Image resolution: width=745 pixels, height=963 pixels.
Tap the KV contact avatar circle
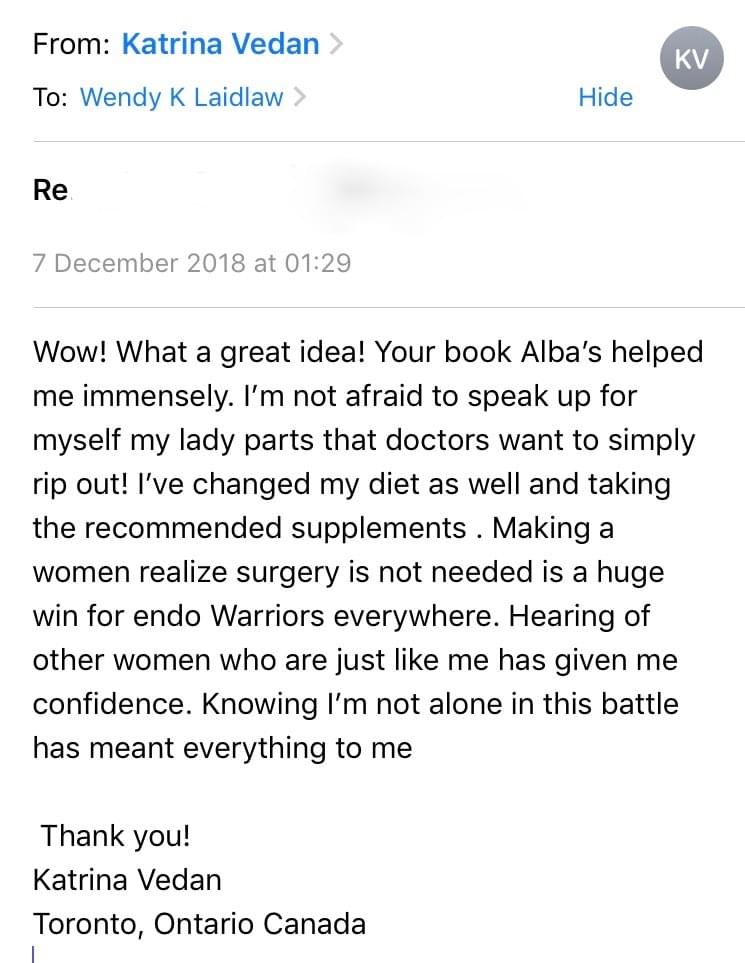[691, 58]
